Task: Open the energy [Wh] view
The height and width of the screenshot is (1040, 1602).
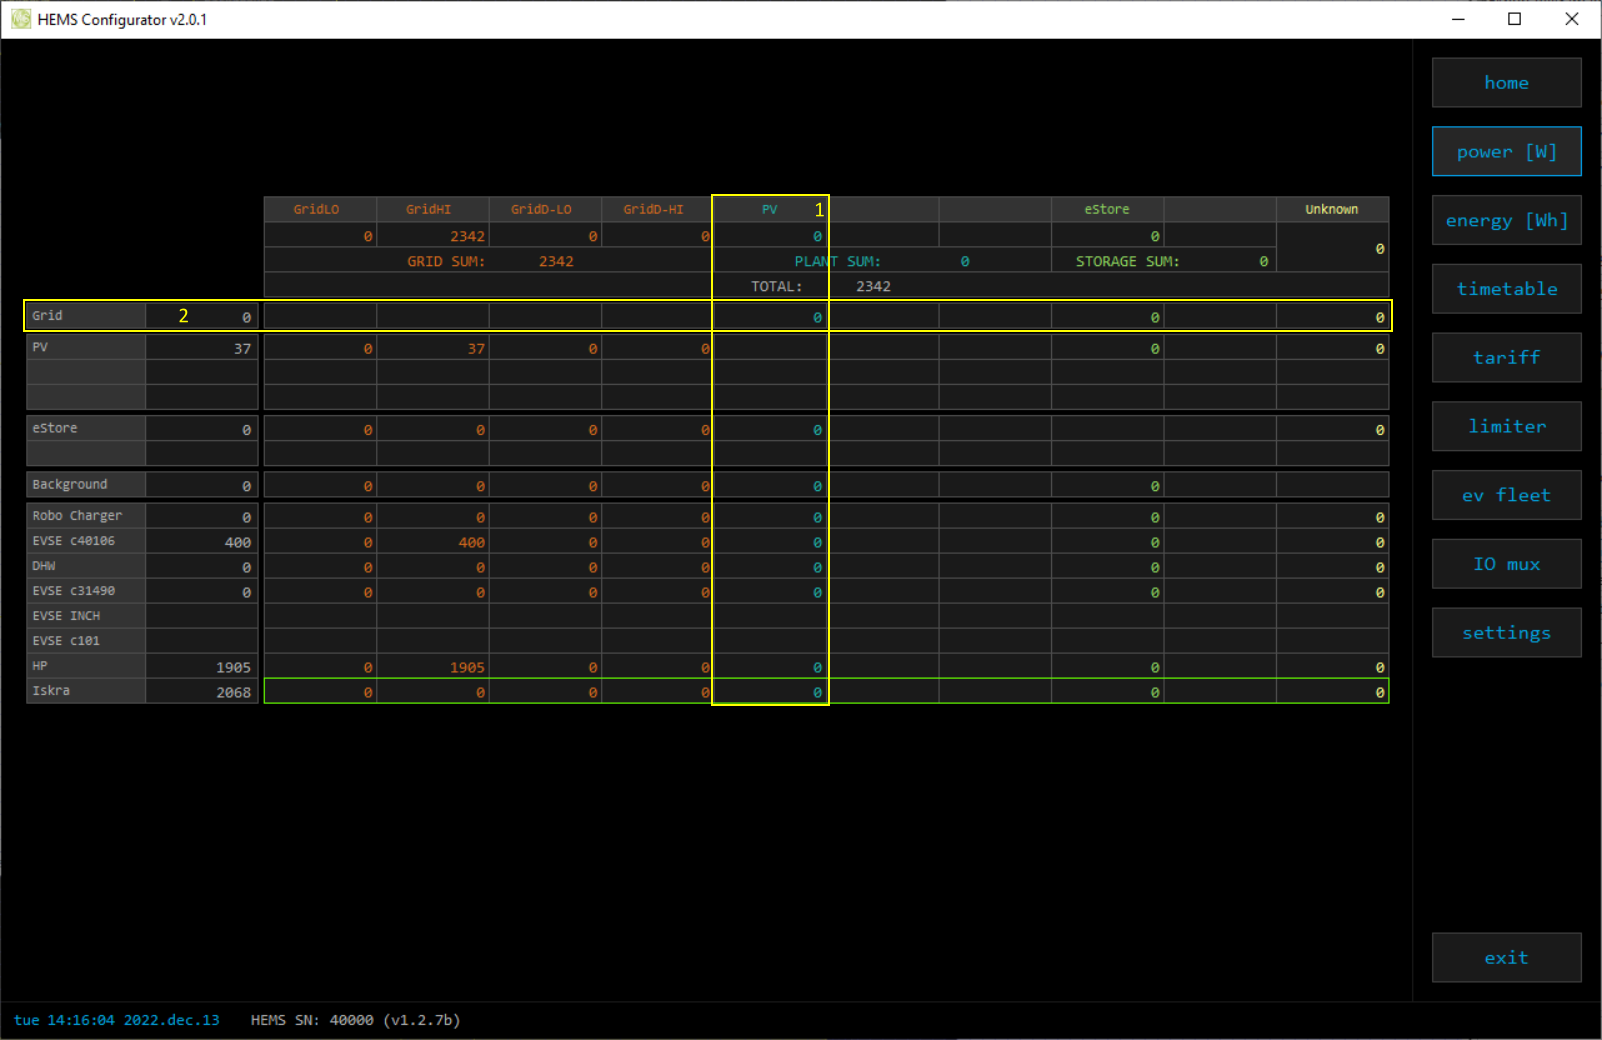Action: (1506, 221)
